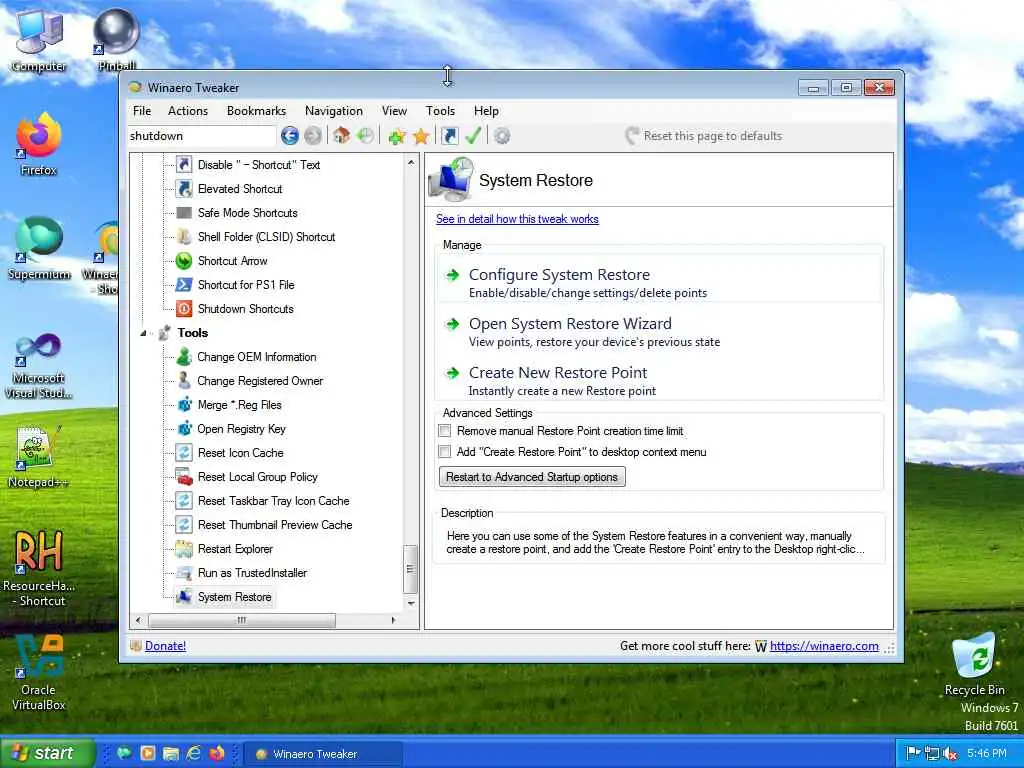
Task: Open the Navigation menu
Action: [x=334, y=111]
